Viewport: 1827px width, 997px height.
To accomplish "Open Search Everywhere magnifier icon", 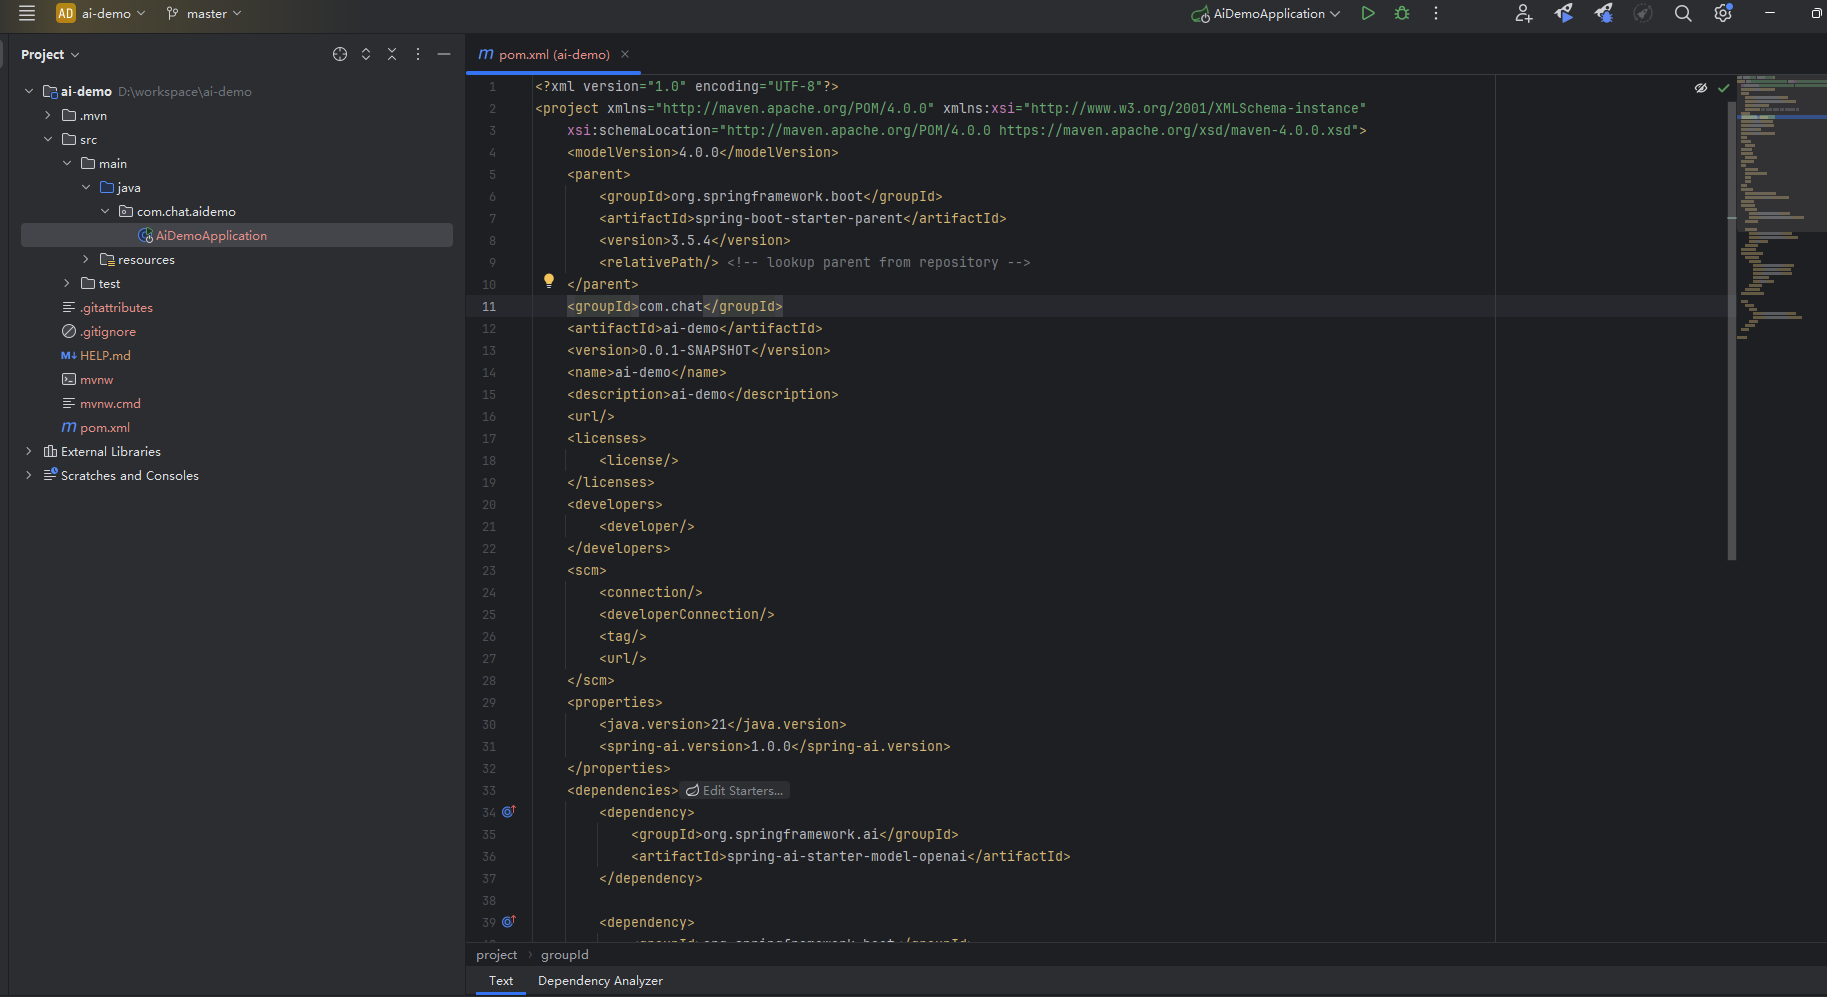I will point(1683,13).
